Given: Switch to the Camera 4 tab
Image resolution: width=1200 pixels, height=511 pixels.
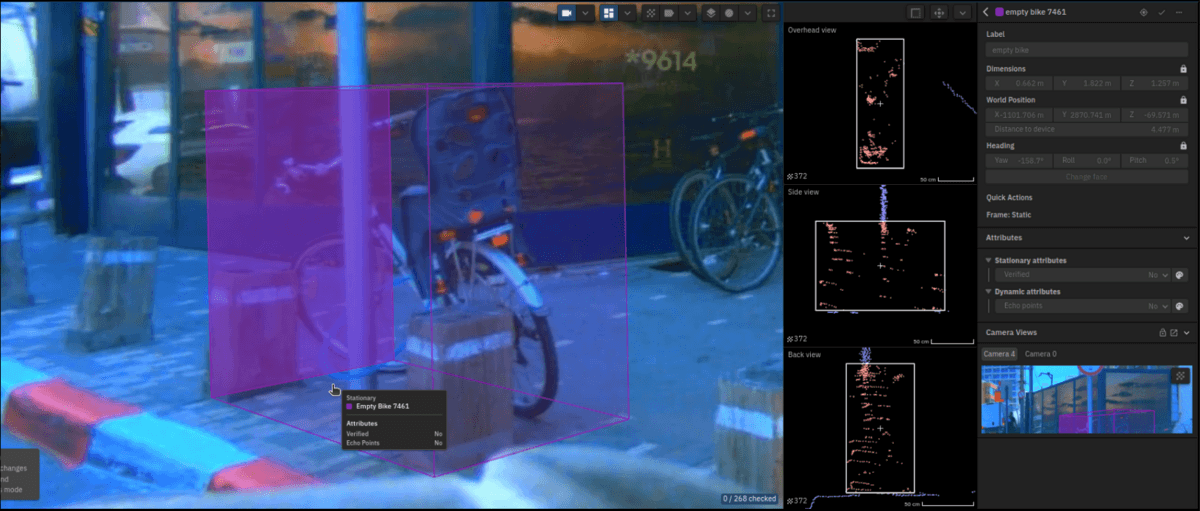Looking at the screenshot, I should tap(999, 354).
